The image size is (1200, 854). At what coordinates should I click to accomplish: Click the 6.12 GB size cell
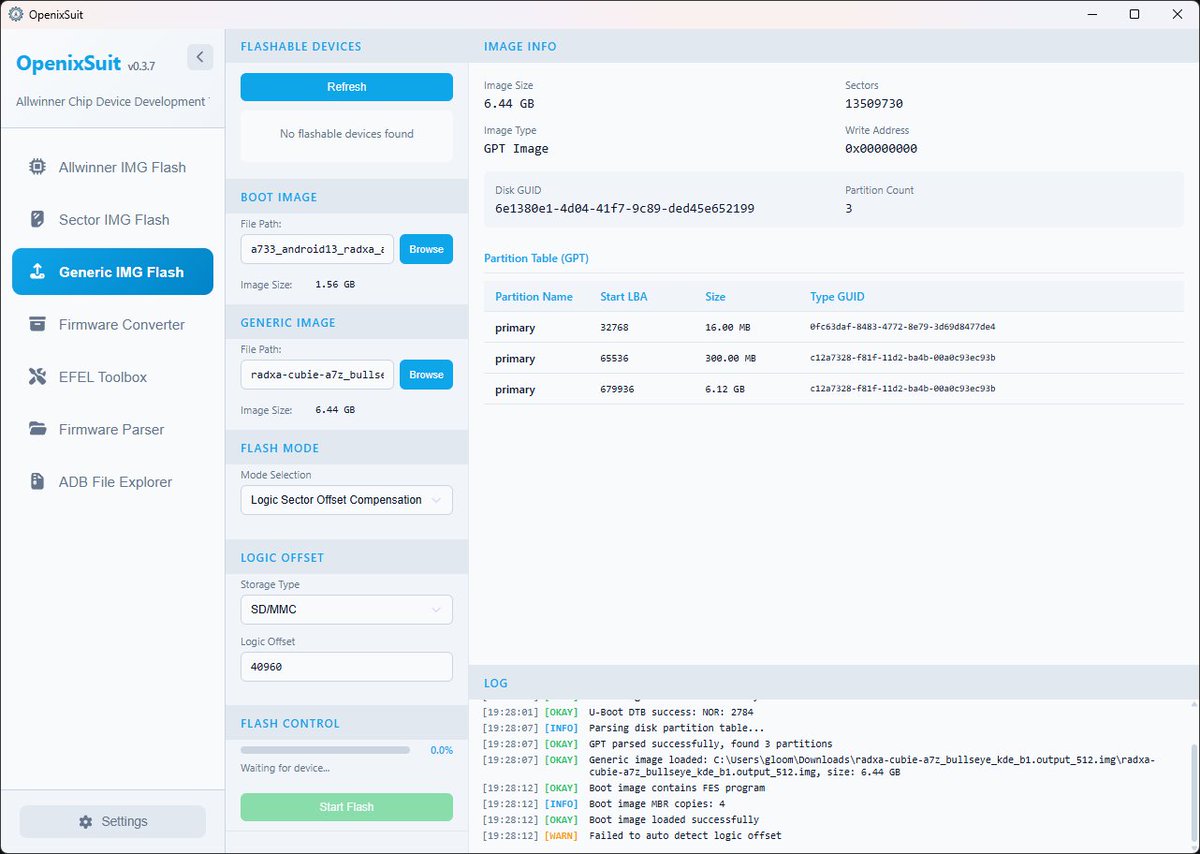point(725,389)
